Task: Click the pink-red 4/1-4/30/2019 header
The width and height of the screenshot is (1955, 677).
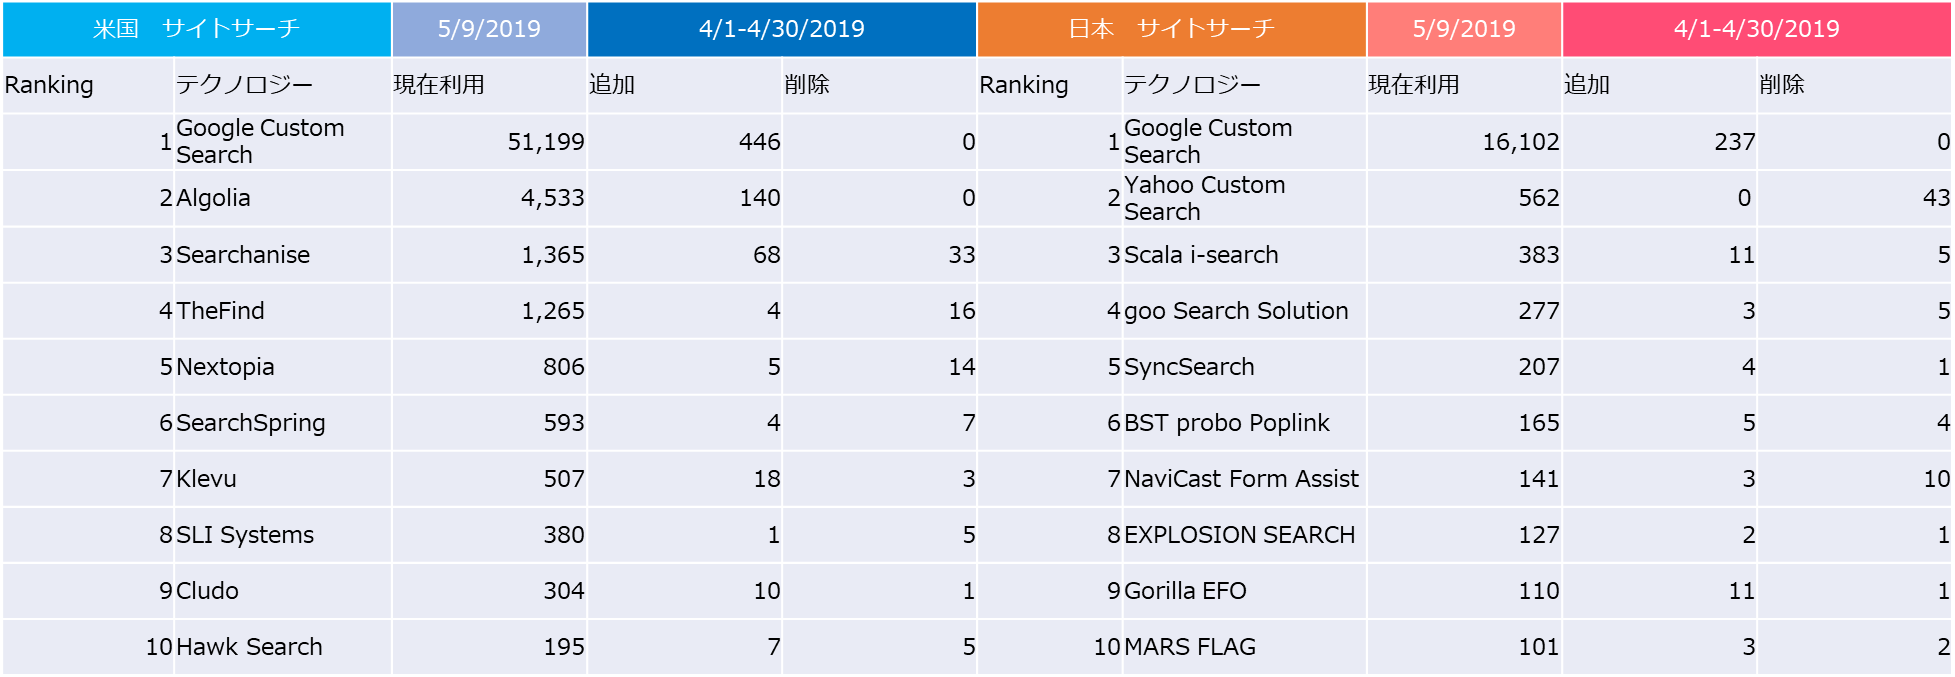Action: pos(1756,29)
